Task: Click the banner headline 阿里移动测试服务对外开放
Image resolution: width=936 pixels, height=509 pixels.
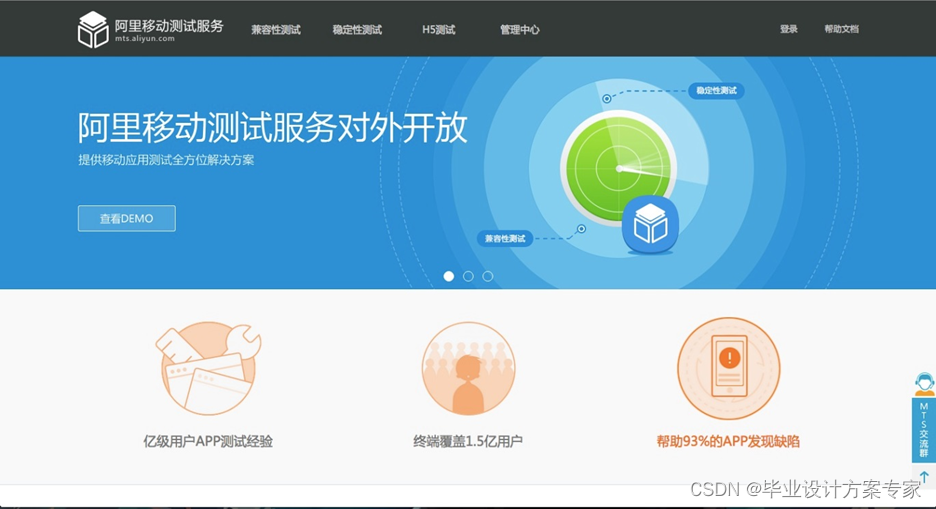Action: pyautogui.click(x=273, y=128)
